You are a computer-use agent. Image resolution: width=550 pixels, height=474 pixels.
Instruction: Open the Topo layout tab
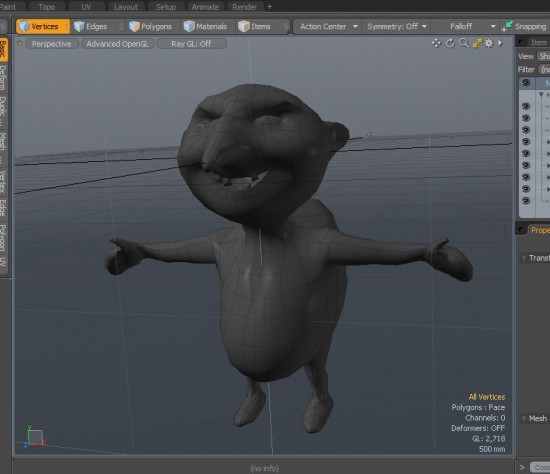coord(47,7)
